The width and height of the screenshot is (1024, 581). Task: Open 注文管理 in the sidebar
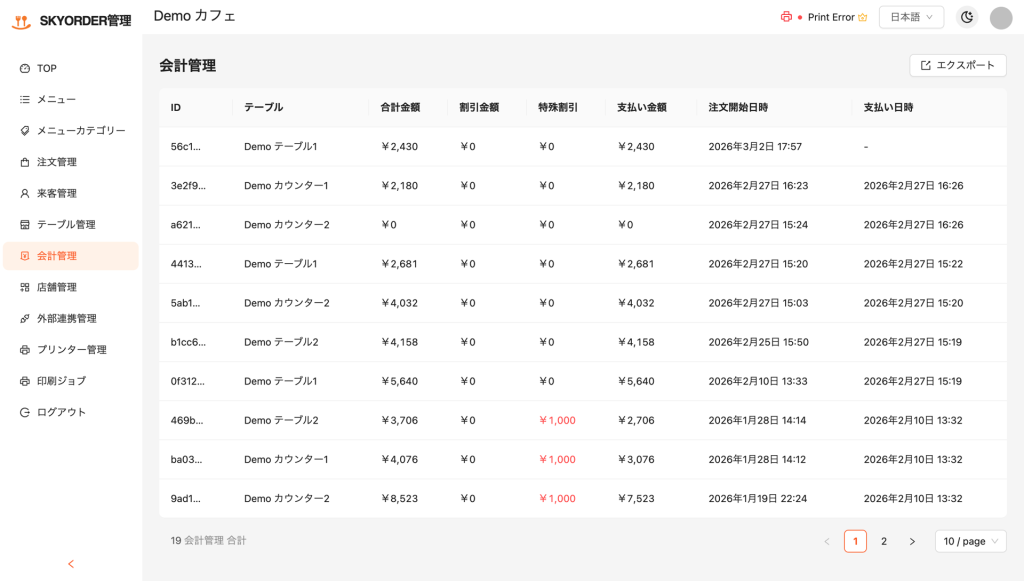(x=71, y=162)
